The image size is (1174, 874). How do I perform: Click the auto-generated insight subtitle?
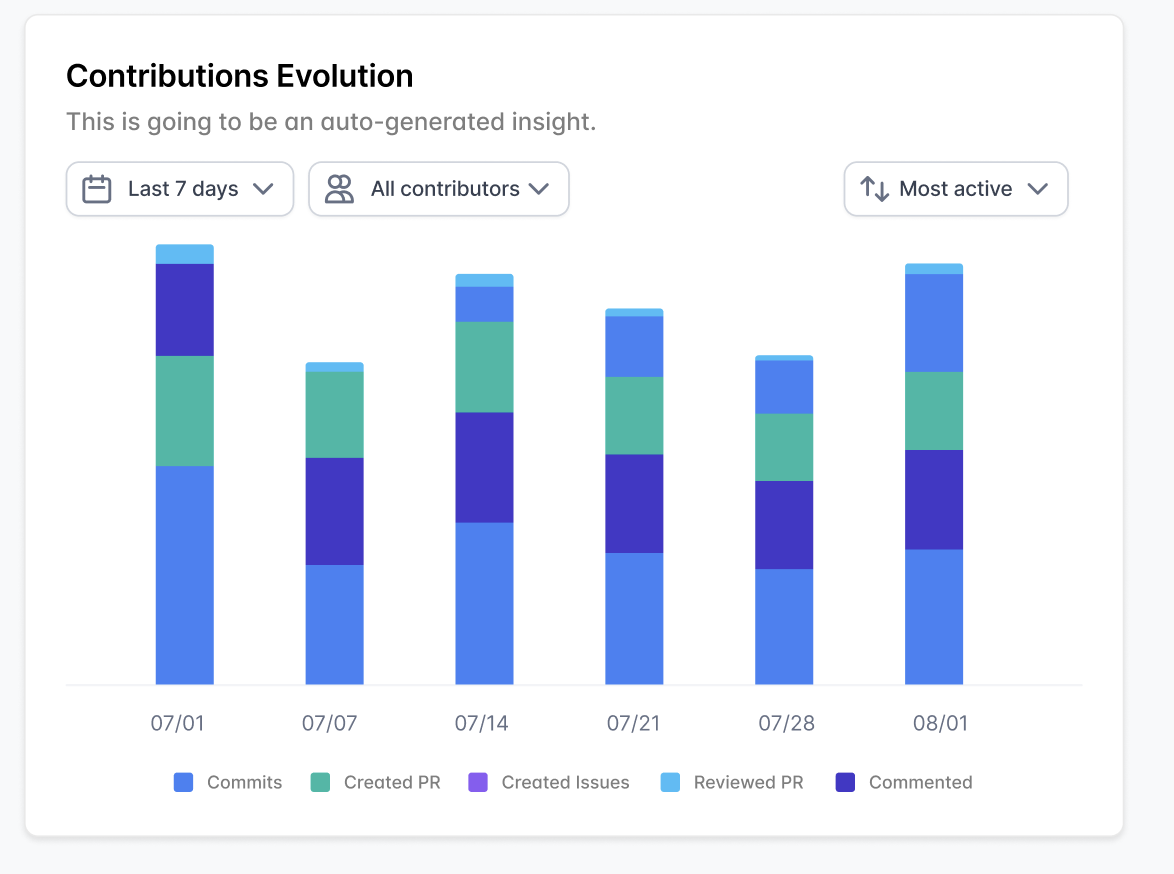point(331,121)
